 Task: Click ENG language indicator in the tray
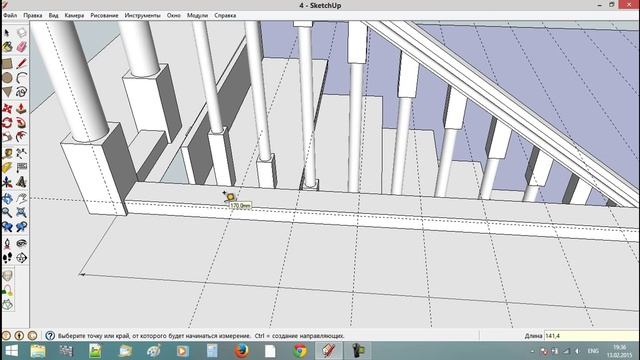click(x=593, y=351)
